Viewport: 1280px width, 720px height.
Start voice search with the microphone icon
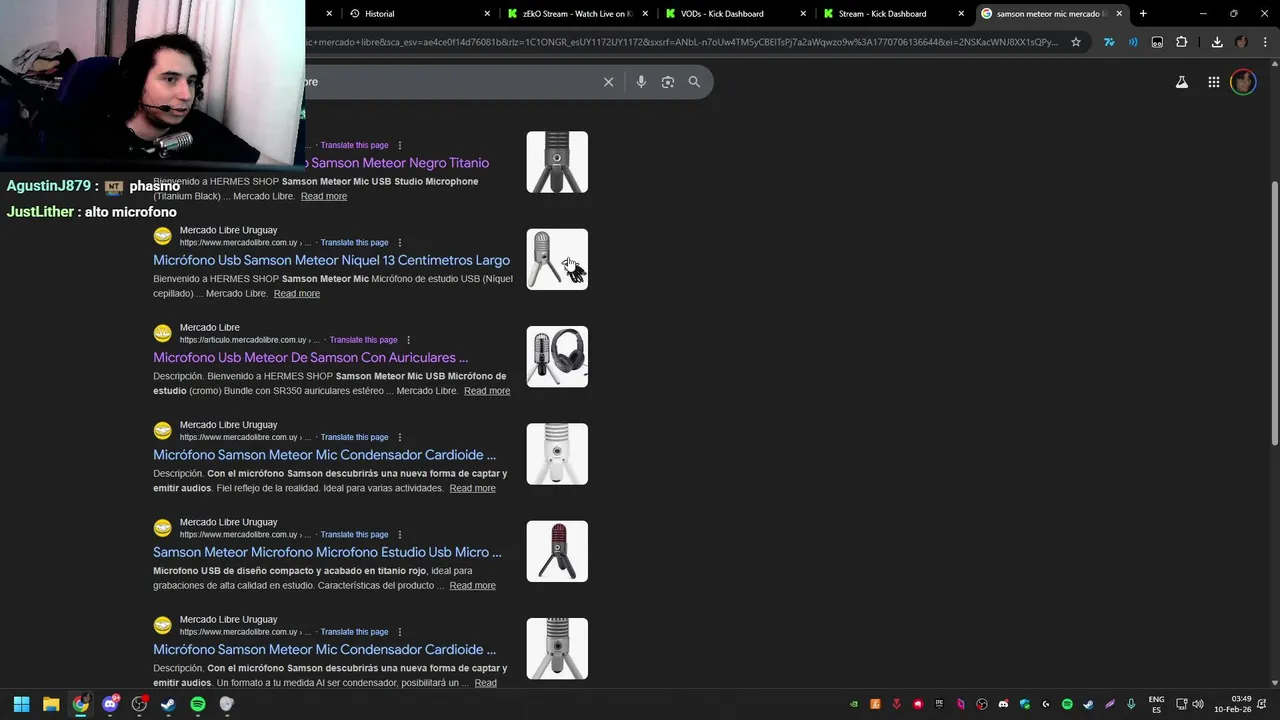pyautogui.click(x=641, y=82)
